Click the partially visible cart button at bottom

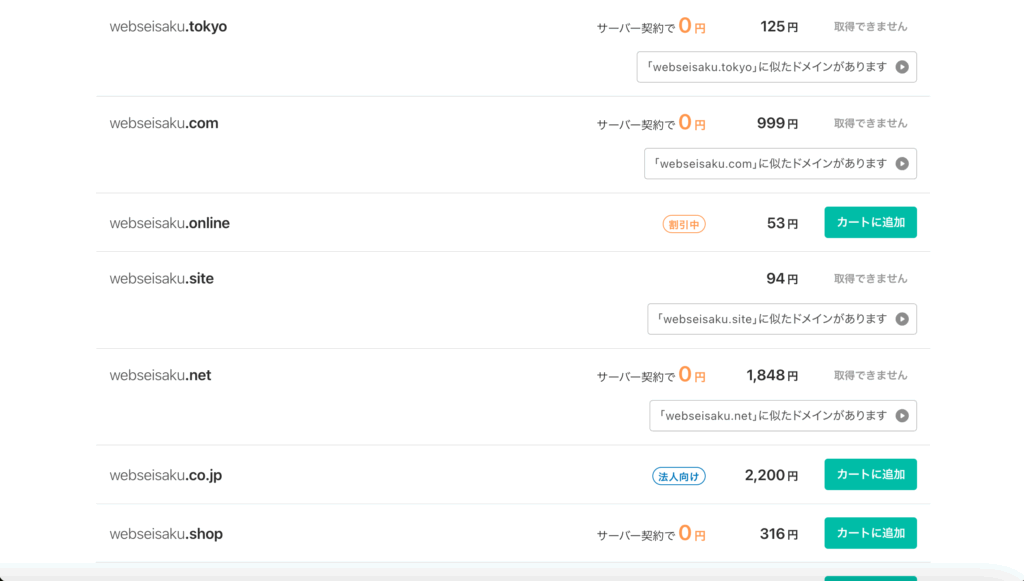pos(871,578)
